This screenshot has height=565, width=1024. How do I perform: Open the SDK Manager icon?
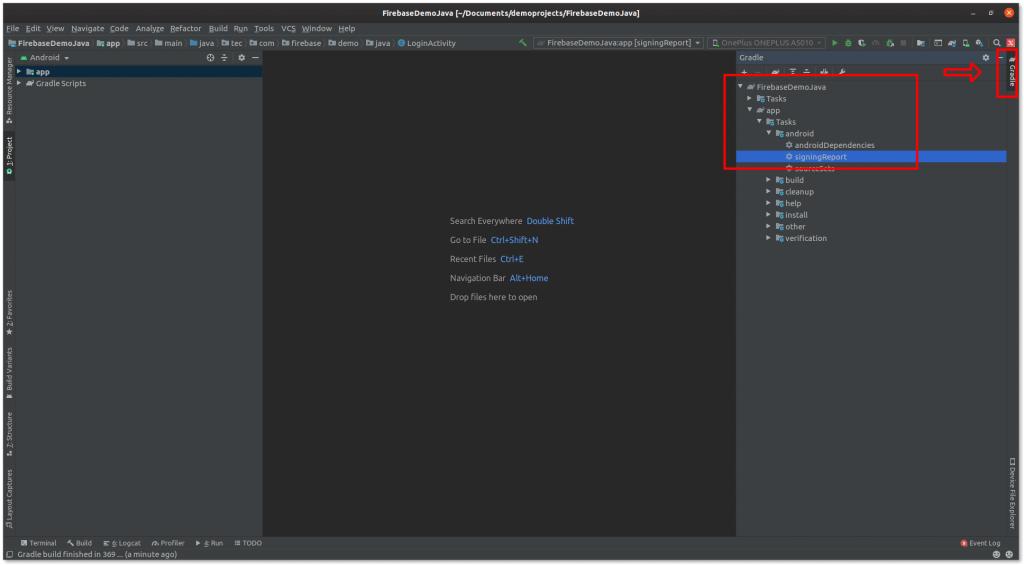[980, 43]
